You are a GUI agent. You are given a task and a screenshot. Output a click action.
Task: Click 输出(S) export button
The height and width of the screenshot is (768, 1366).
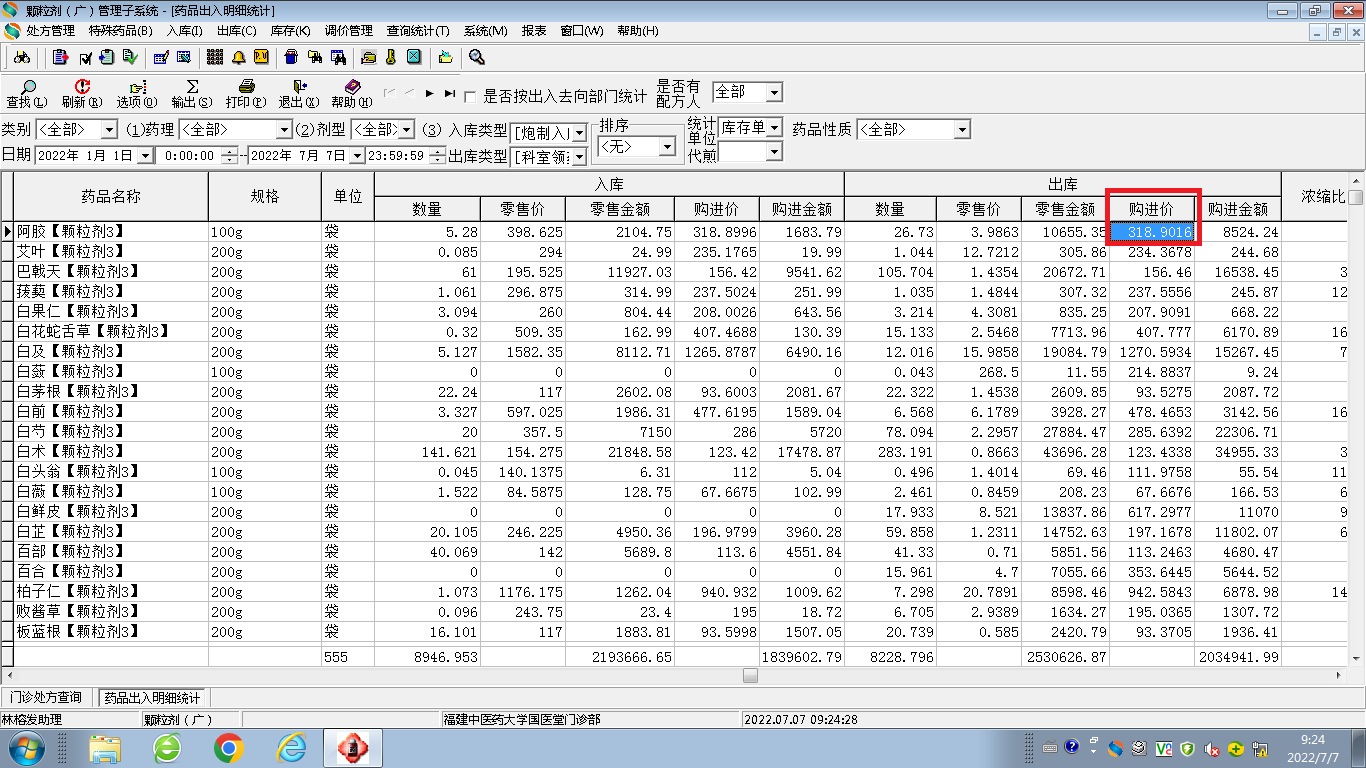pos(192,94)
